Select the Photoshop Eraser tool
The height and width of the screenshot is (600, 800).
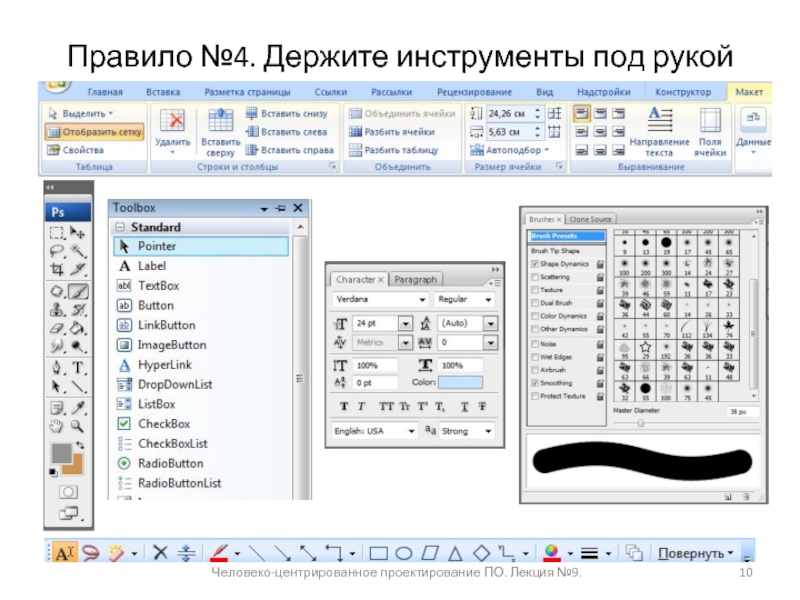point(57,328)
